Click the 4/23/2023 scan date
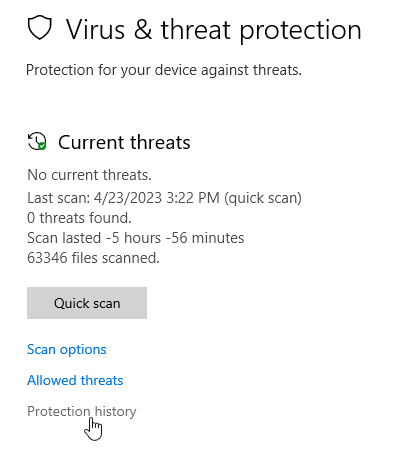Viewport: 412px width, 449px height. (128, 198)
